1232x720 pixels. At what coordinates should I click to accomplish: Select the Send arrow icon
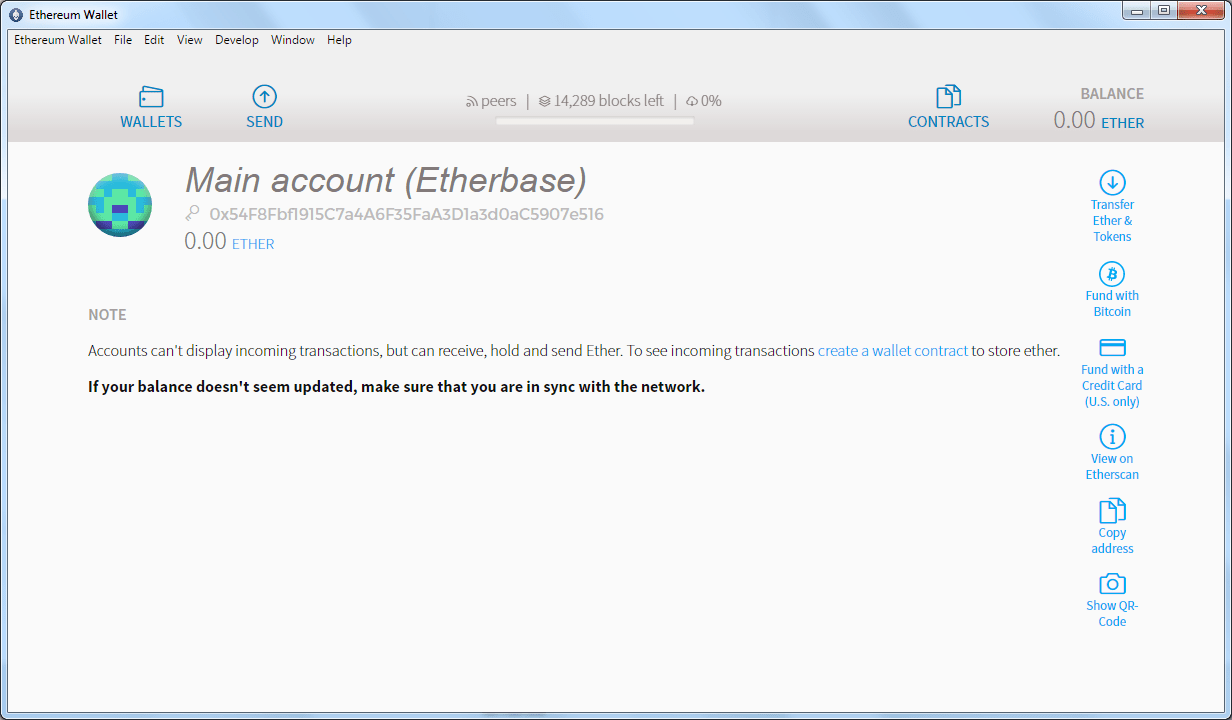pos(264,95)
